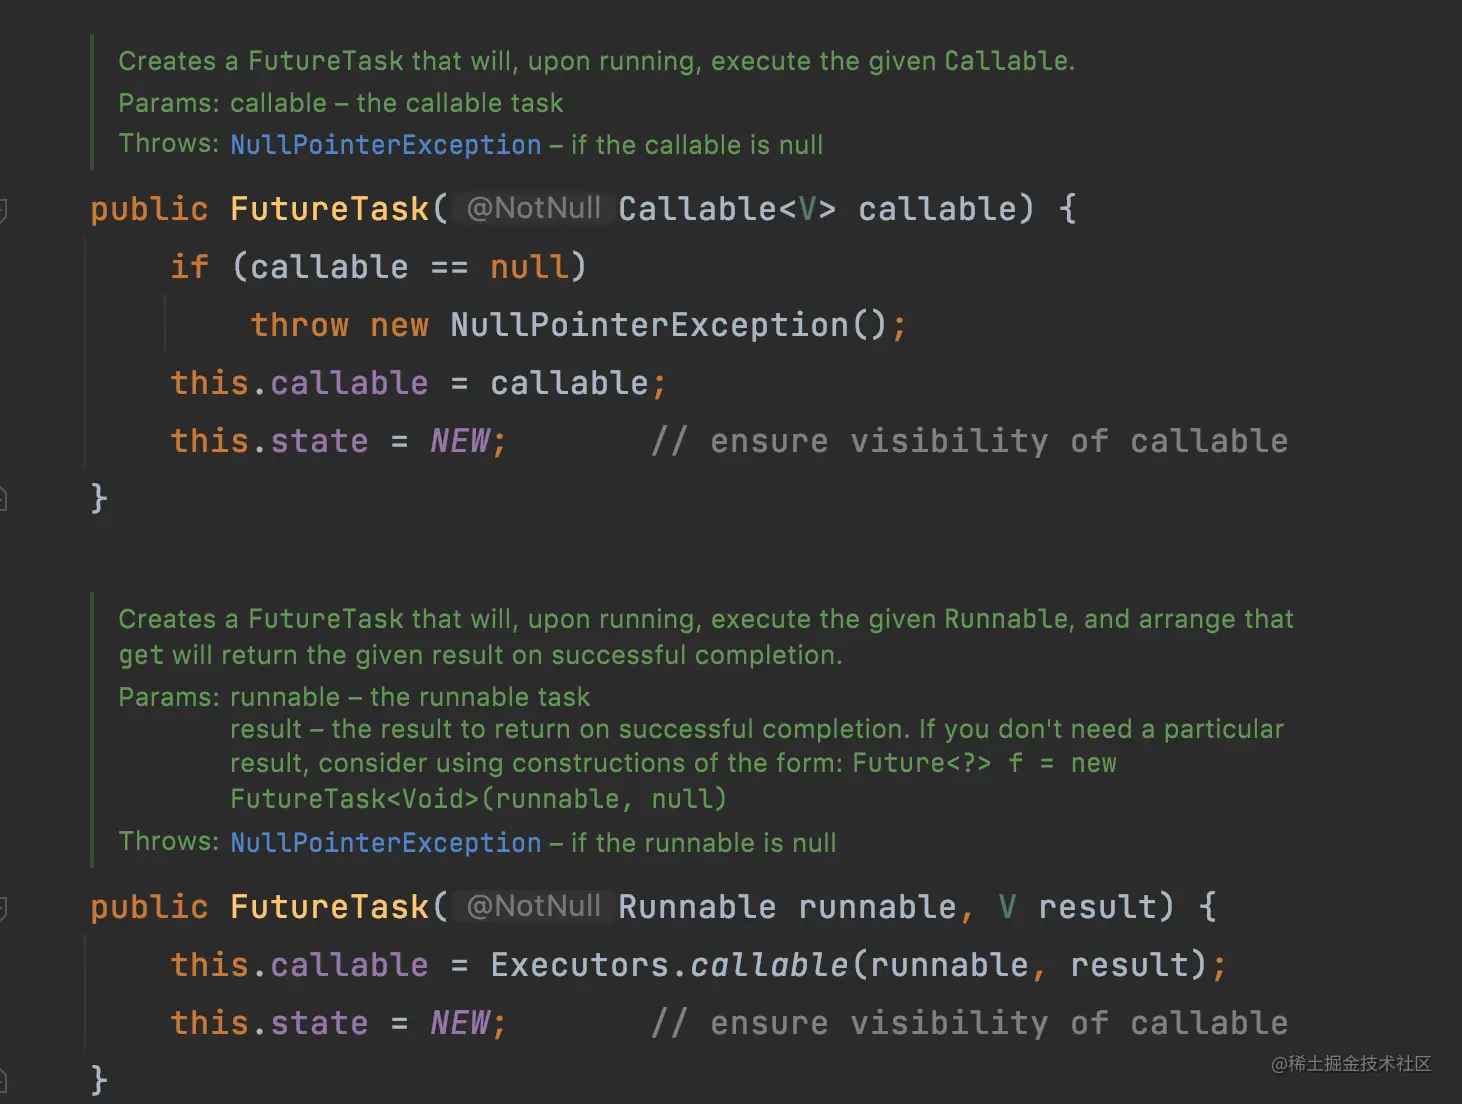Open NullPointerException link in runnable doc

(385, 843)
